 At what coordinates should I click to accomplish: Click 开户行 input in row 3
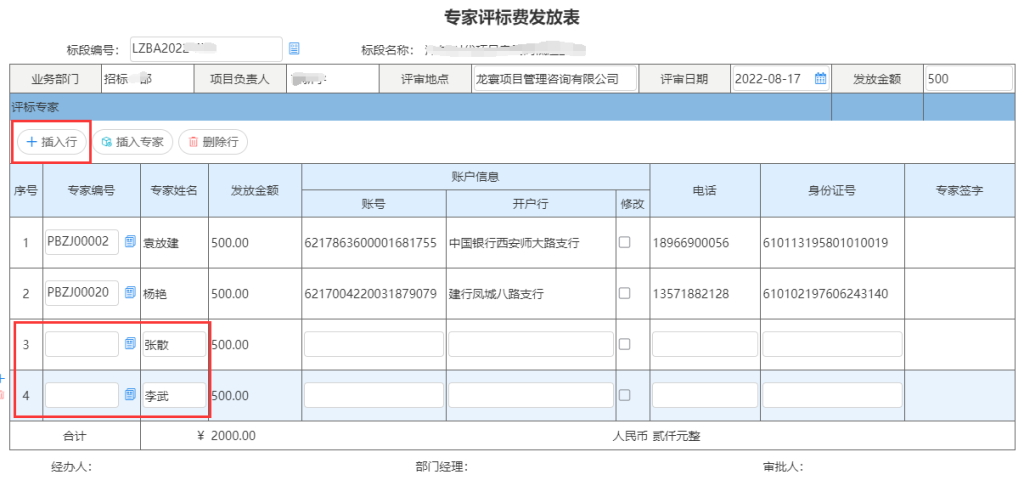531,344
